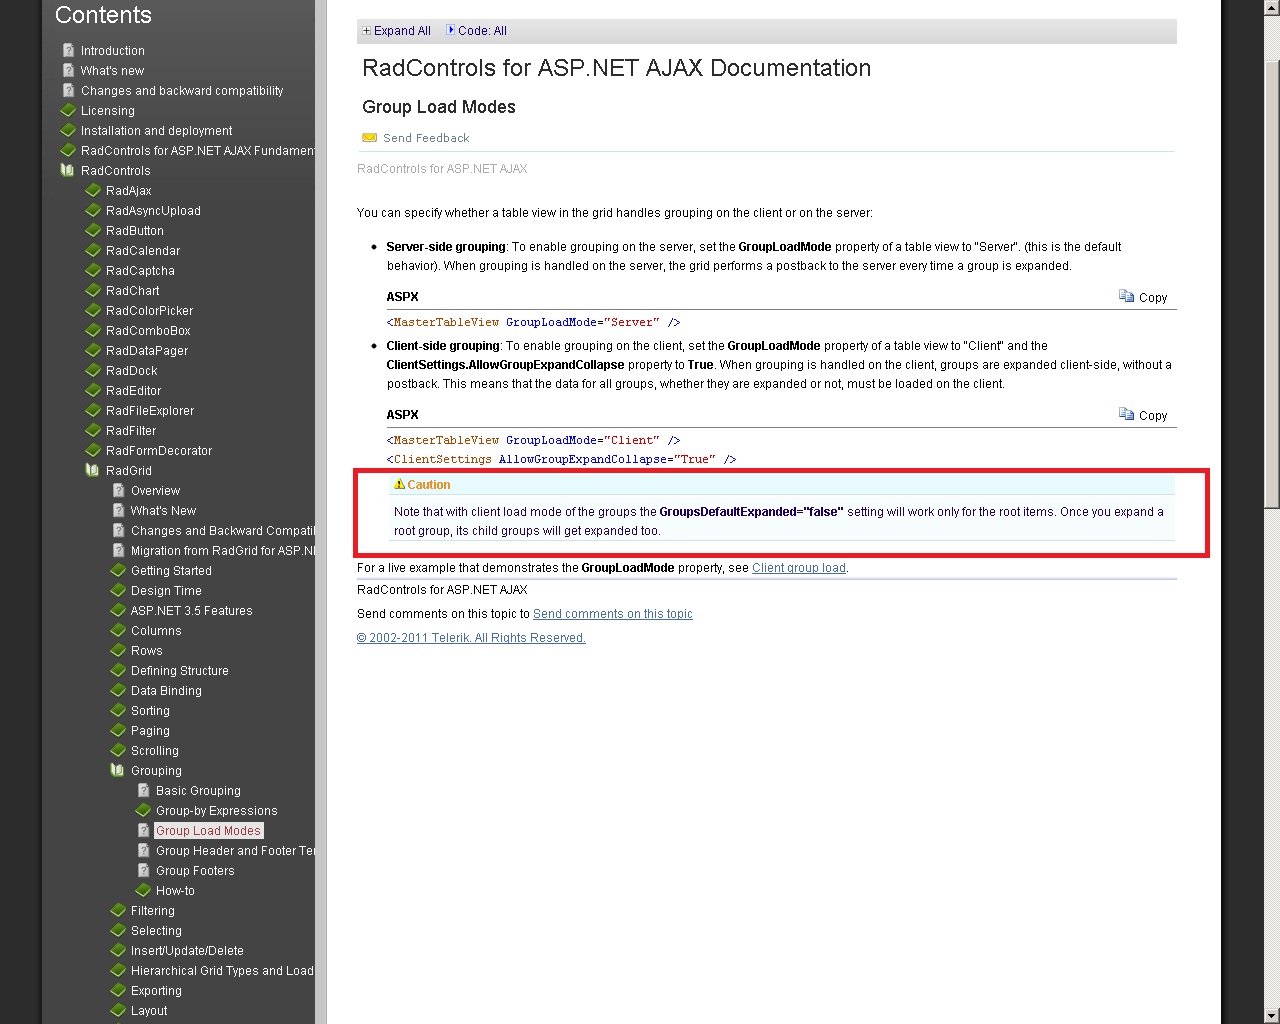Click the Copy icon for Client ASPX snippet
The height and width of the screenshot is (1024, 1280).
click(x=1126, y=415)
